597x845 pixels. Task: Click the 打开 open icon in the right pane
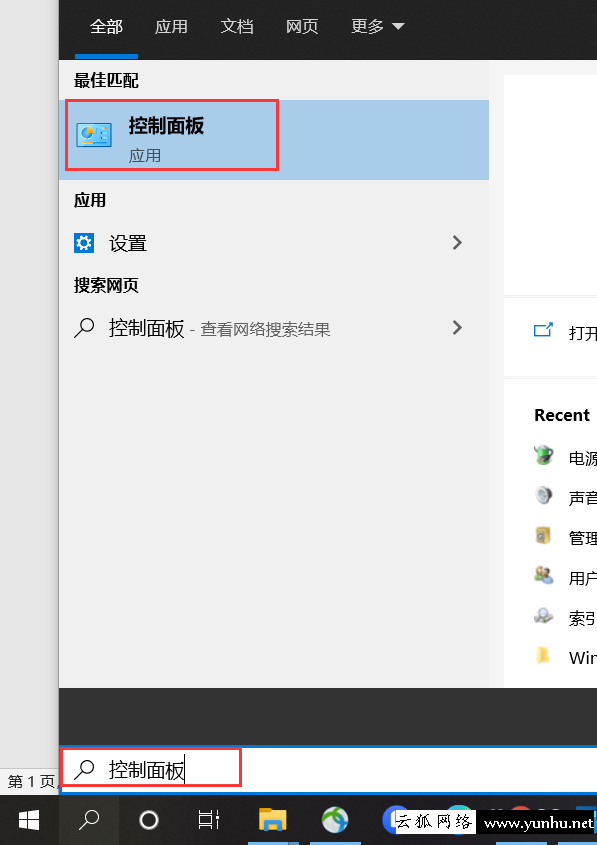pyautogui.click(x=543, y=330)
